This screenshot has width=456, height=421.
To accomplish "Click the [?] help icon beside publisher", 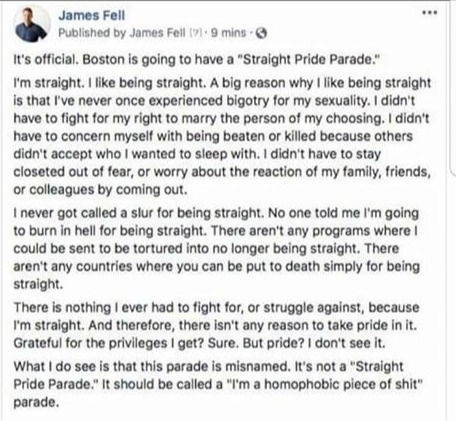I will pos(196,33).
